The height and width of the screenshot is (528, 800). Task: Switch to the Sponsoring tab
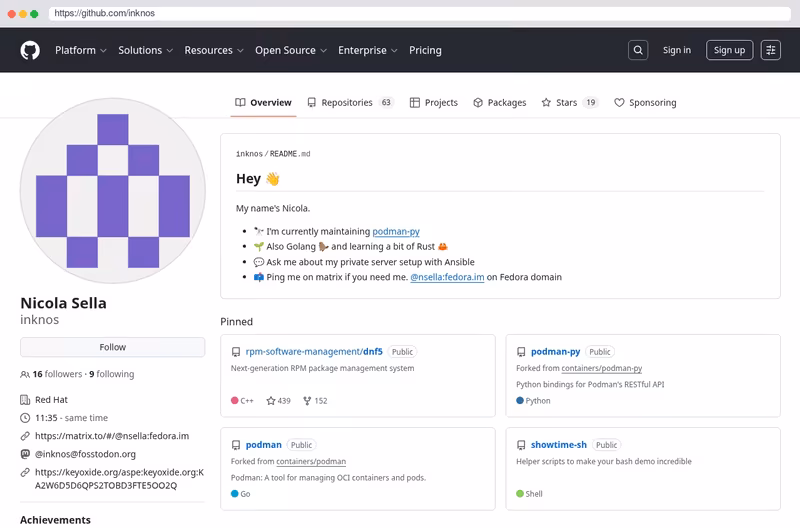(x=645, y=103)
